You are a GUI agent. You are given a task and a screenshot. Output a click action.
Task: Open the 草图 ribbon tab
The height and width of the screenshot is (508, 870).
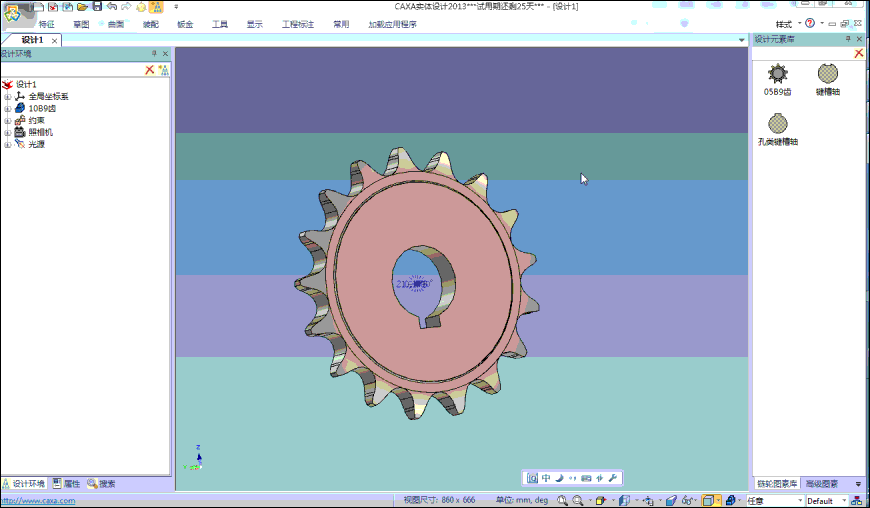81,24
